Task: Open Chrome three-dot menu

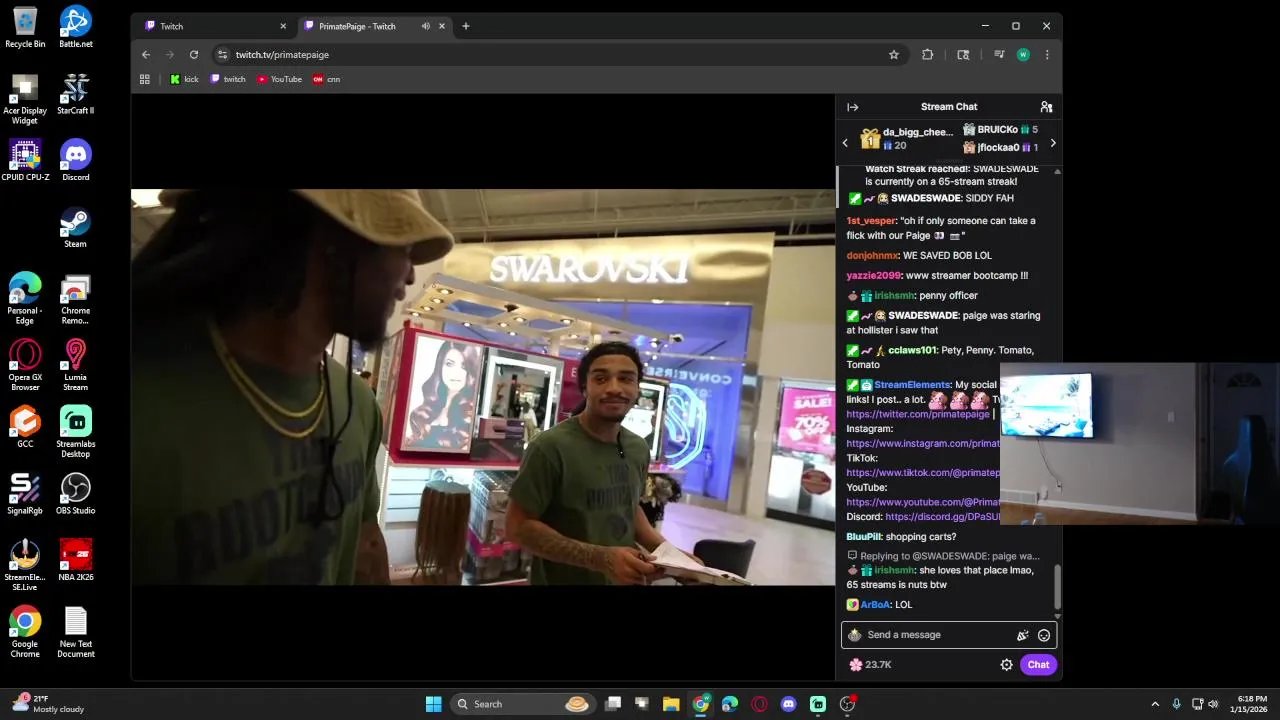Action: [1047, 55]
